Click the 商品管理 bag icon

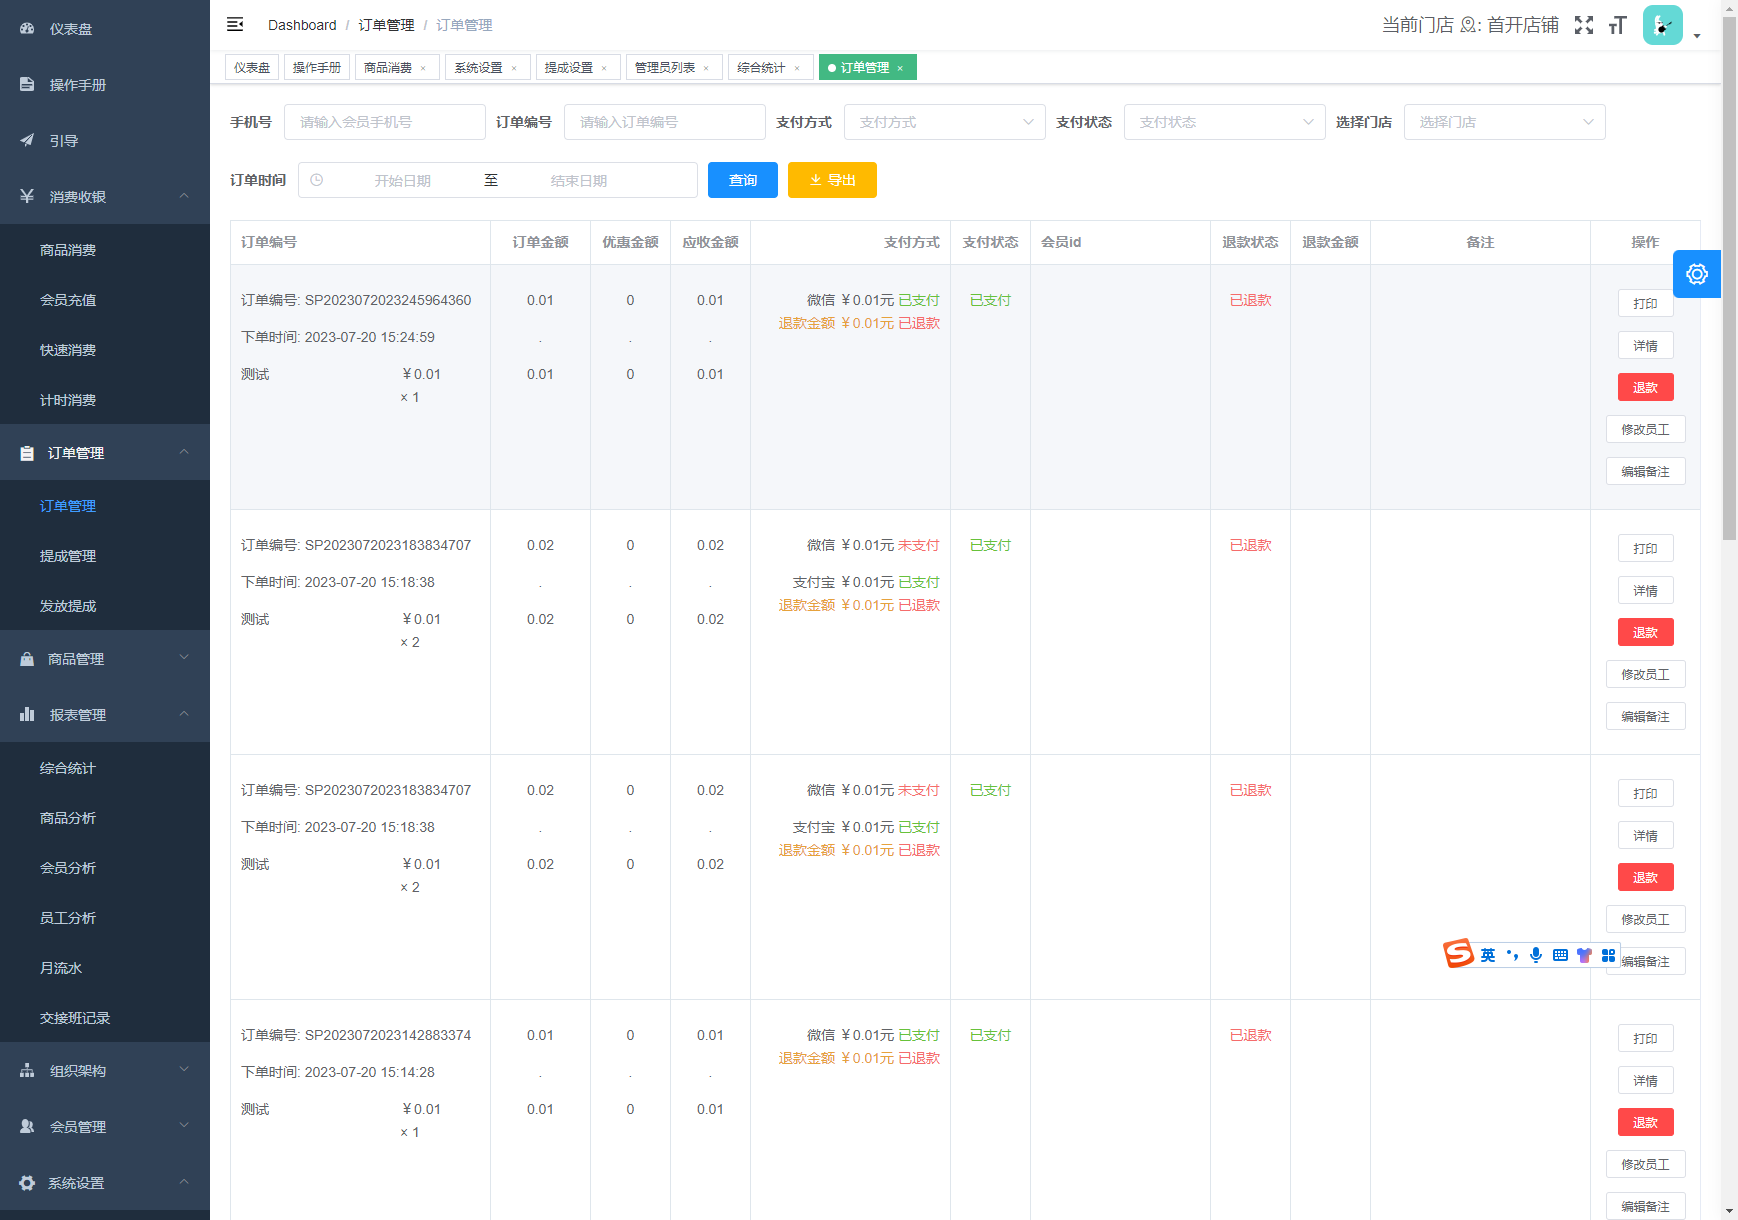27,659
